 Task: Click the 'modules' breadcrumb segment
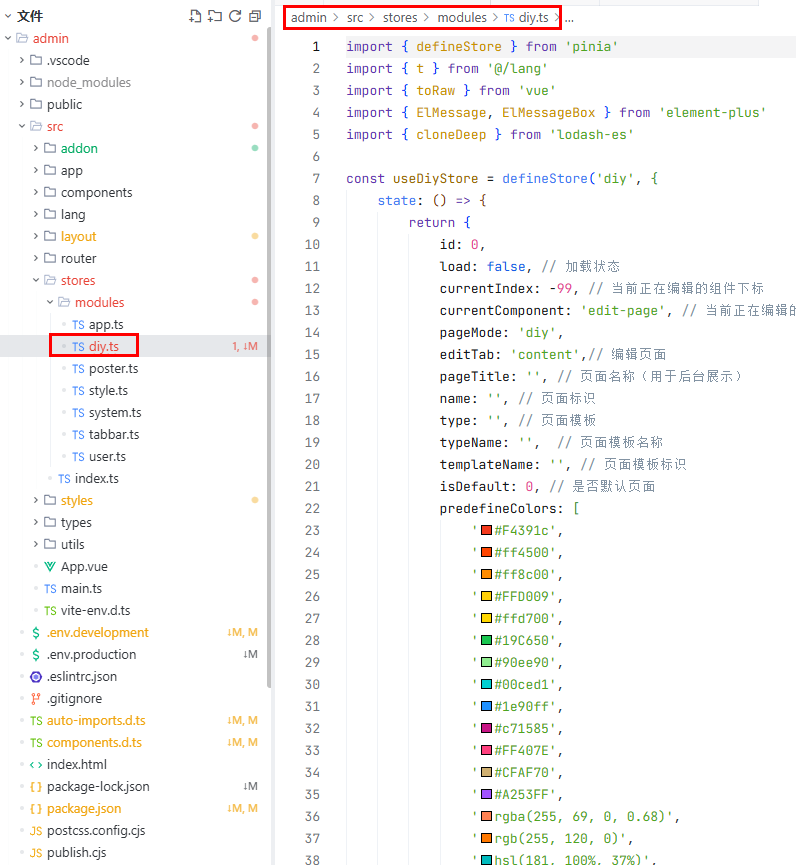462,18
